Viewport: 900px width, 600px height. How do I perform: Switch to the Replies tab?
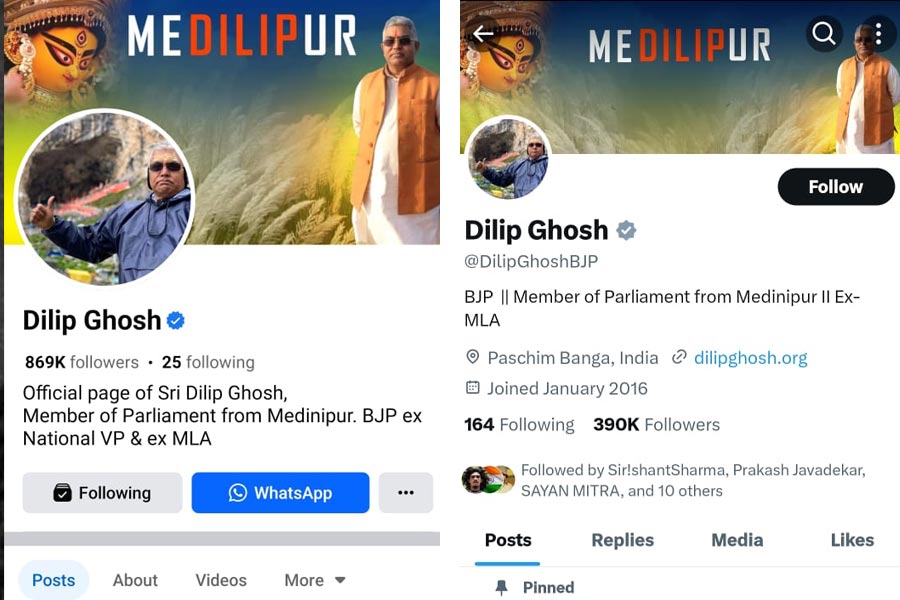point(623,540)
